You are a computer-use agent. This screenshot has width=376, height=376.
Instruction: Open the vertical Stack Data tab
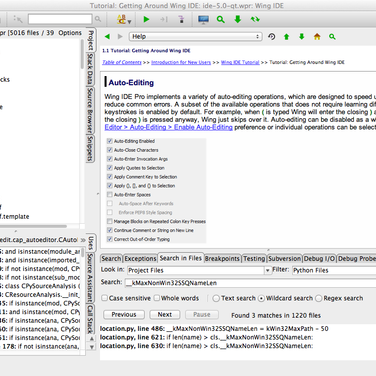click(x=90, y=69)
